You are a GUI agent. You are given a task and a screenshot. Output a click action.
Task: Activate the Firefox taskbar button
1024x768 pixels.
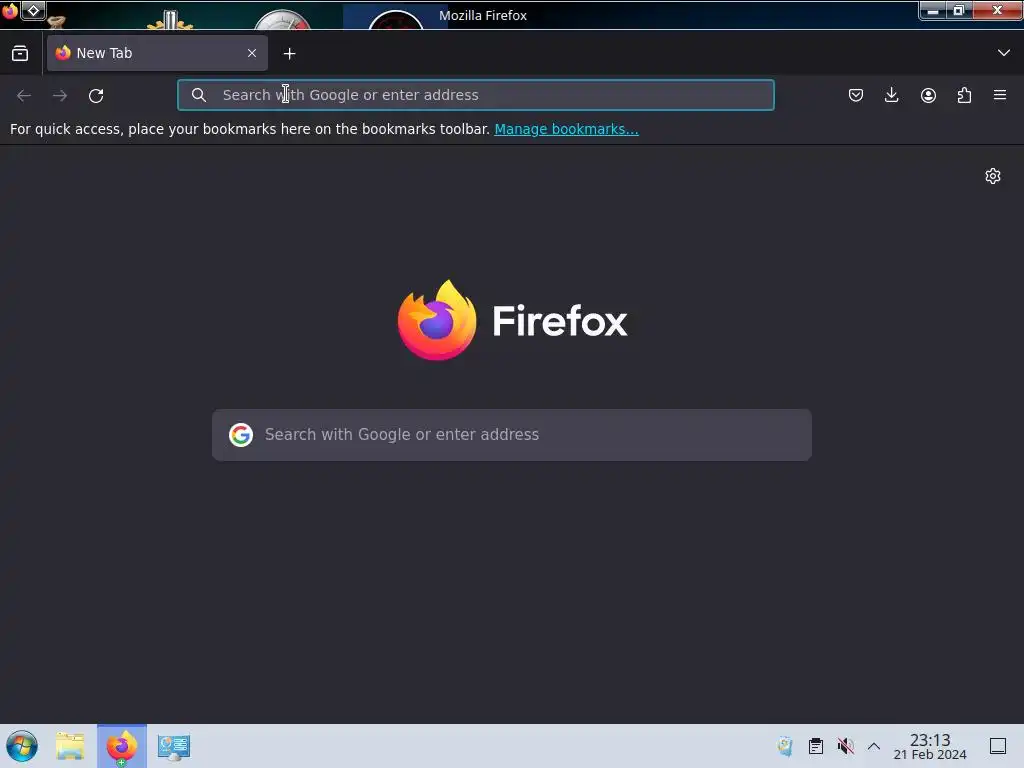[x=122, y=746]
